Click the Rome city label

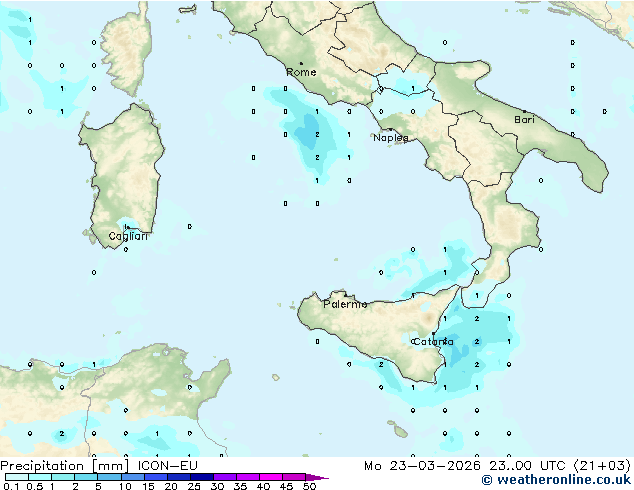[x=301, y=72]
